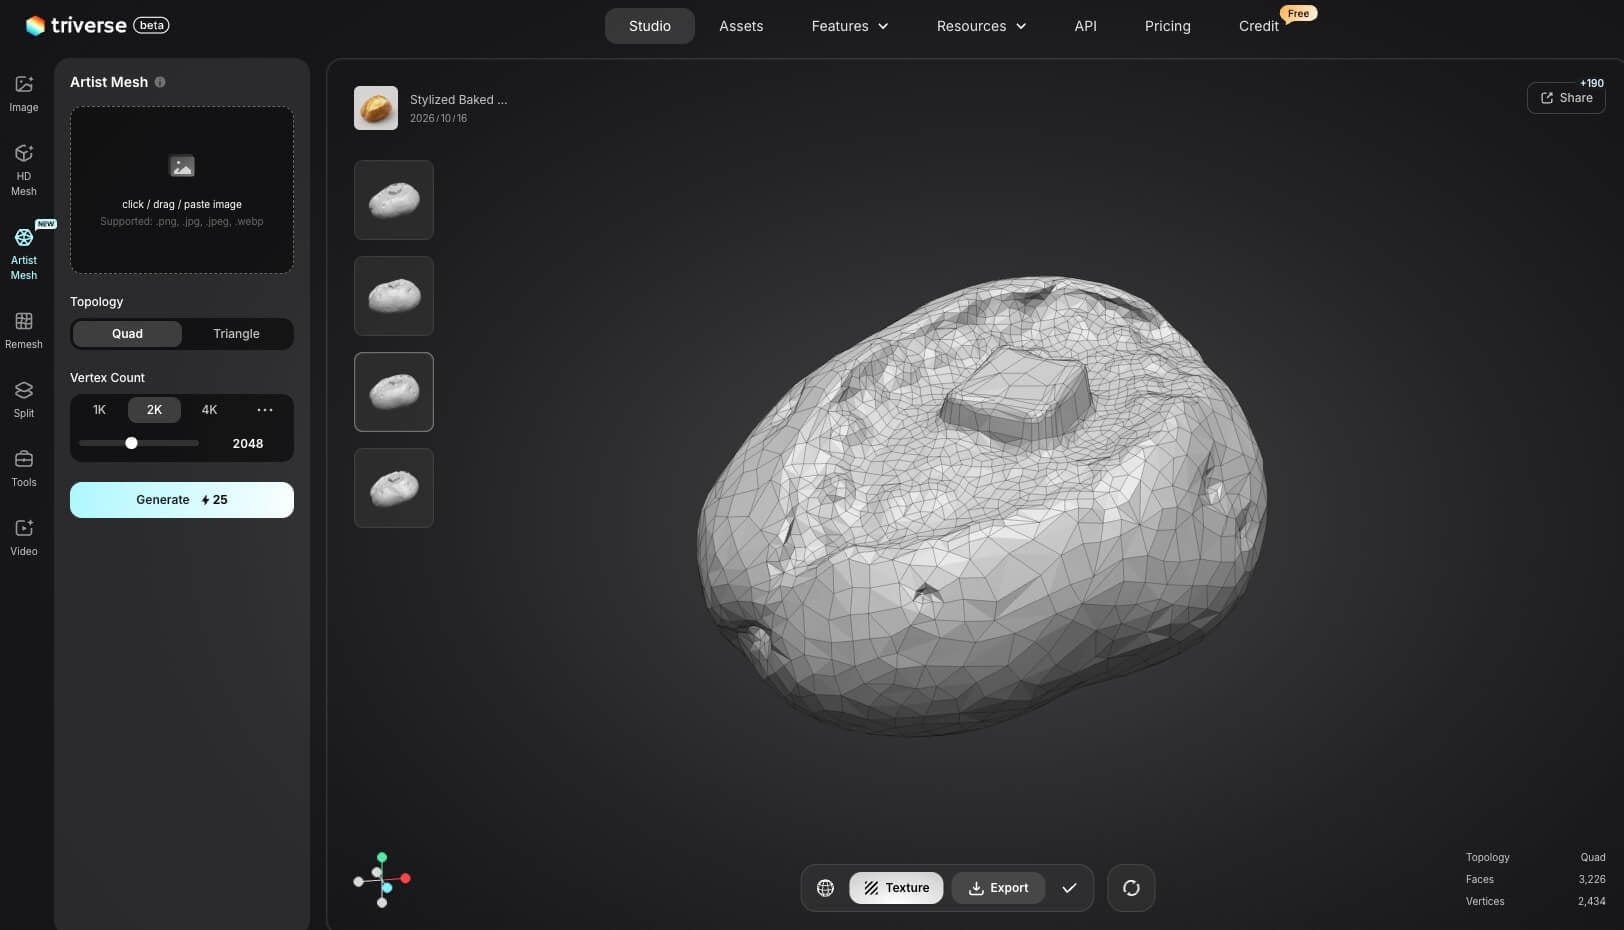Image resolution: width=1624 pixels, height=930 pixels.
Task: Select Quad topology
Action: [127, 334]
